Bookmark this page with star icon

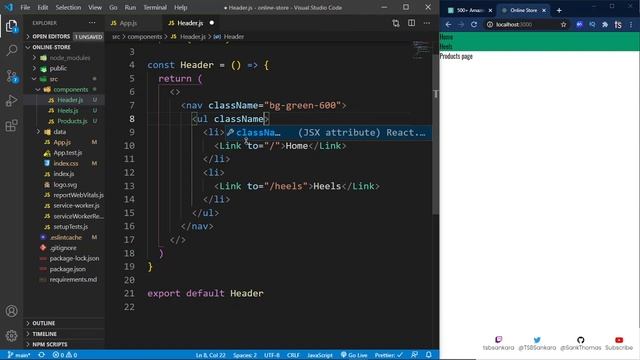pyautogui.click(x=564, y=24)
